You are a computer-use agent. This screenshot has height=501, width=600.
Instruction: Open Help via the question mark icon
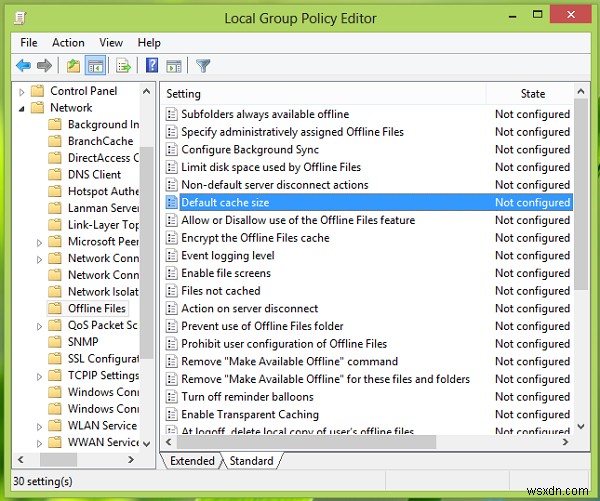click(x=152, y=65)
